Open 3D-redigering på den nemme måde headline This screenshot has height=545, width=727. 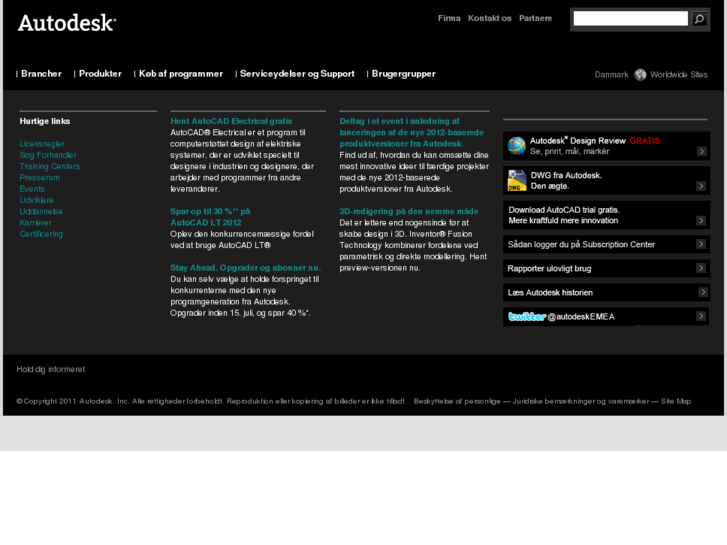[408, 212]
